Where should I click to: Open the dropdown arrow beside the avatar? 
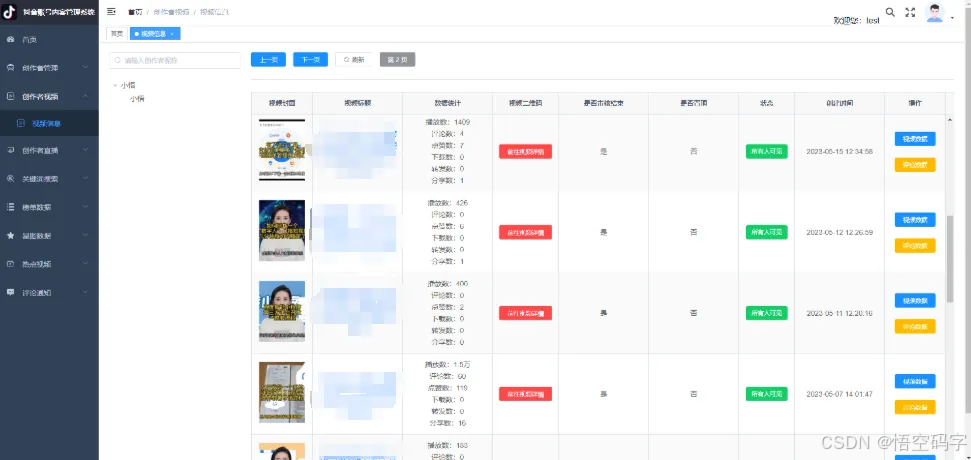952,19
